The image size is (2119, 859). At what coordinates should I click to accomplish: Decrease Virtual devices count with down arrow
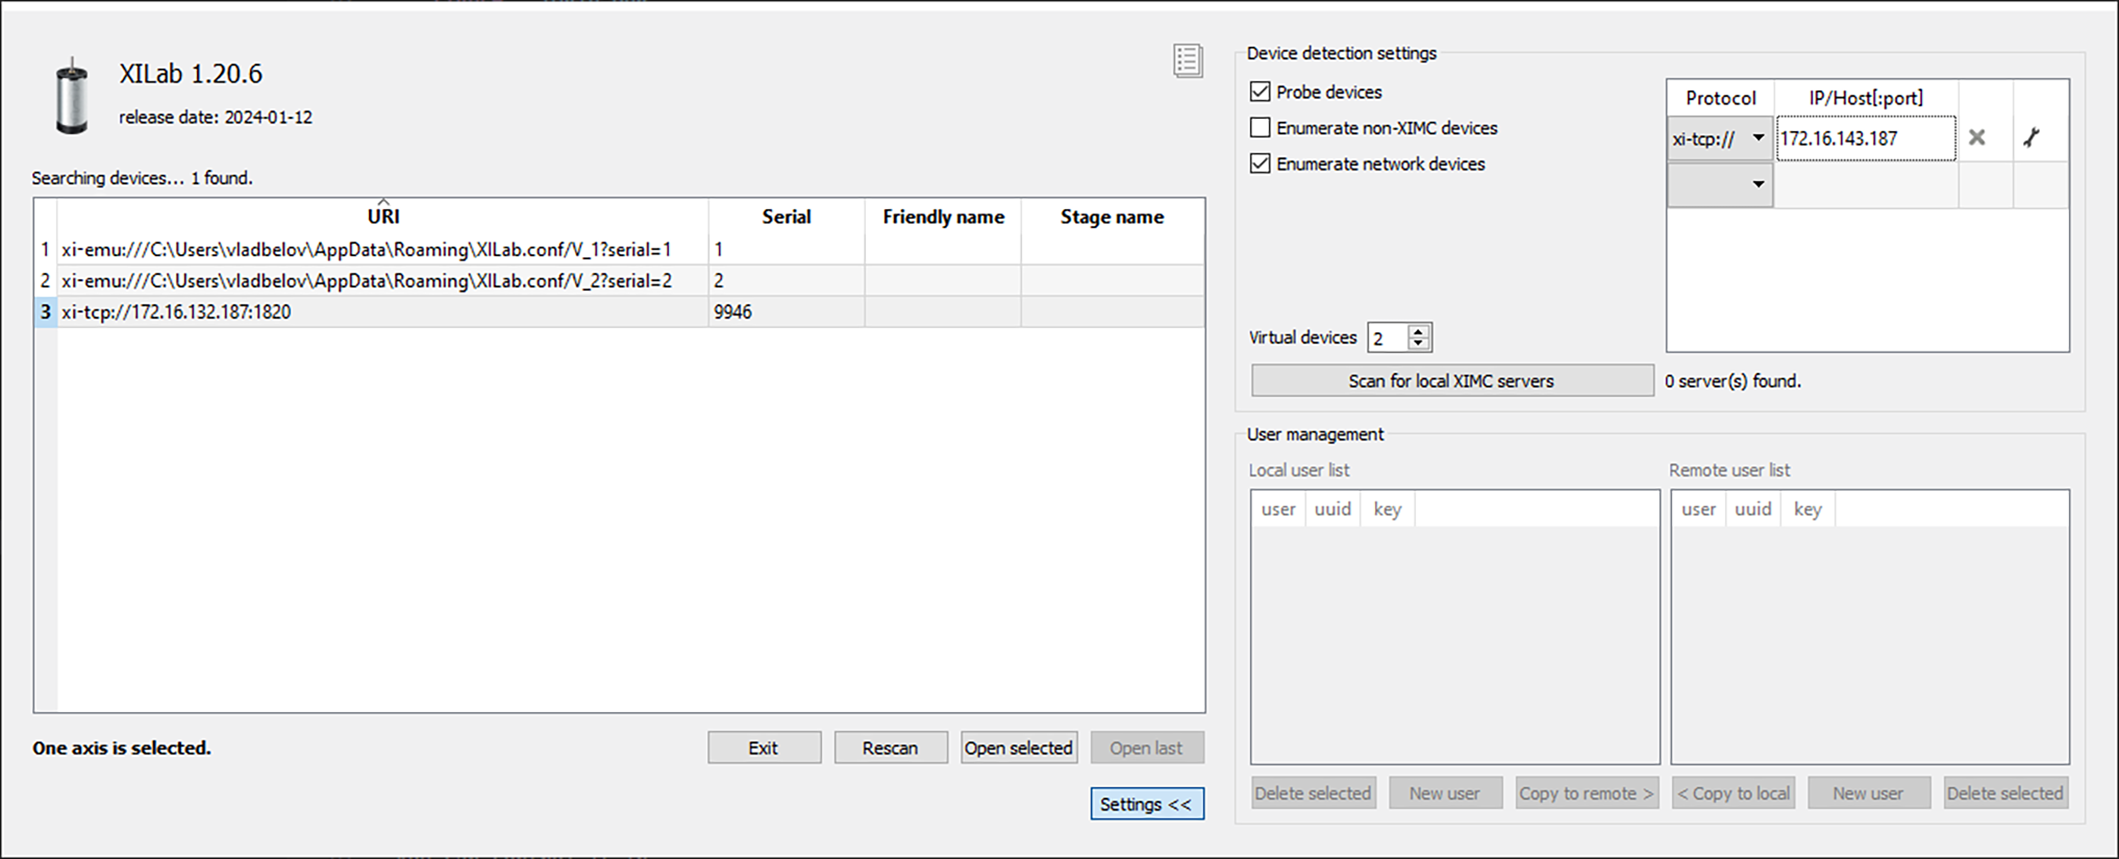pyautogui.click(x=1418, y=344)
